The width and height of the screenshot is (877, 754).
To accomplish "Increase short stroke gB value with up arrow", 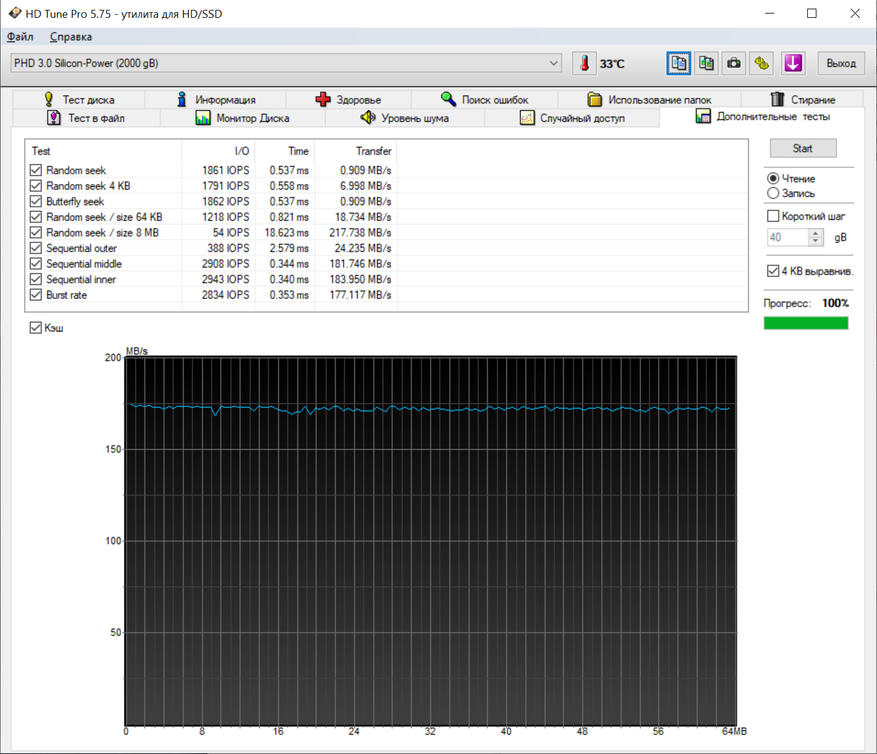I will point(816,234).
